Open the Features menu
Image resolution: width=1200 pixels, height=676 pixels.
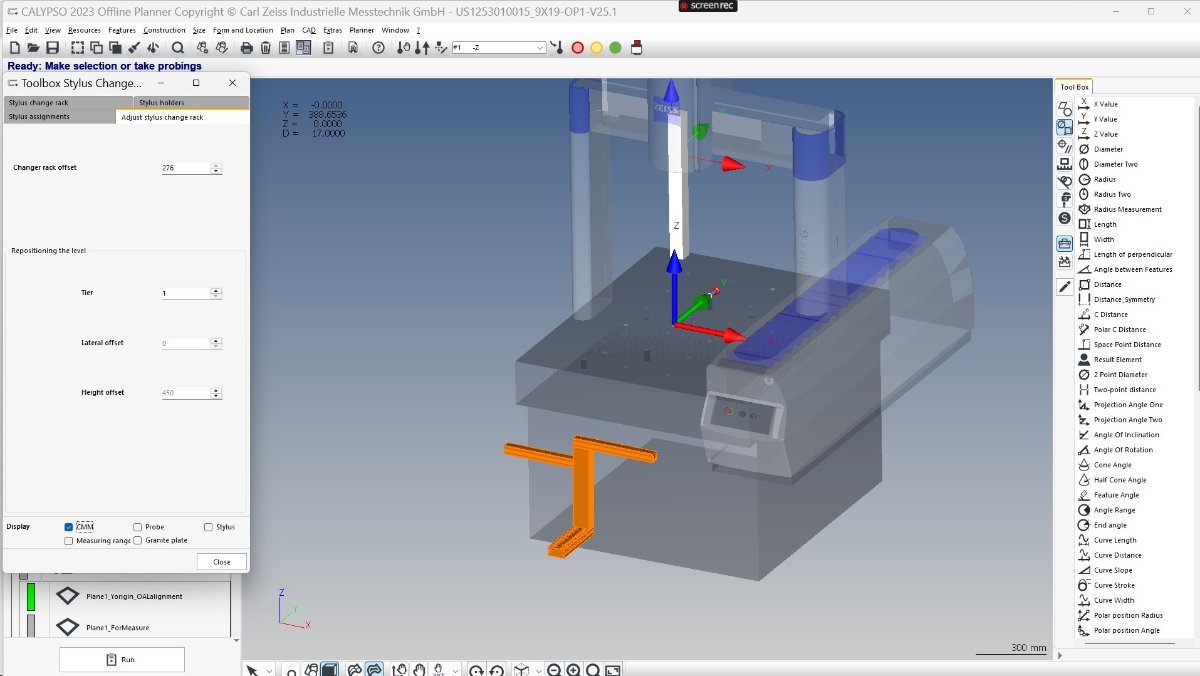[x=122, y=30]
